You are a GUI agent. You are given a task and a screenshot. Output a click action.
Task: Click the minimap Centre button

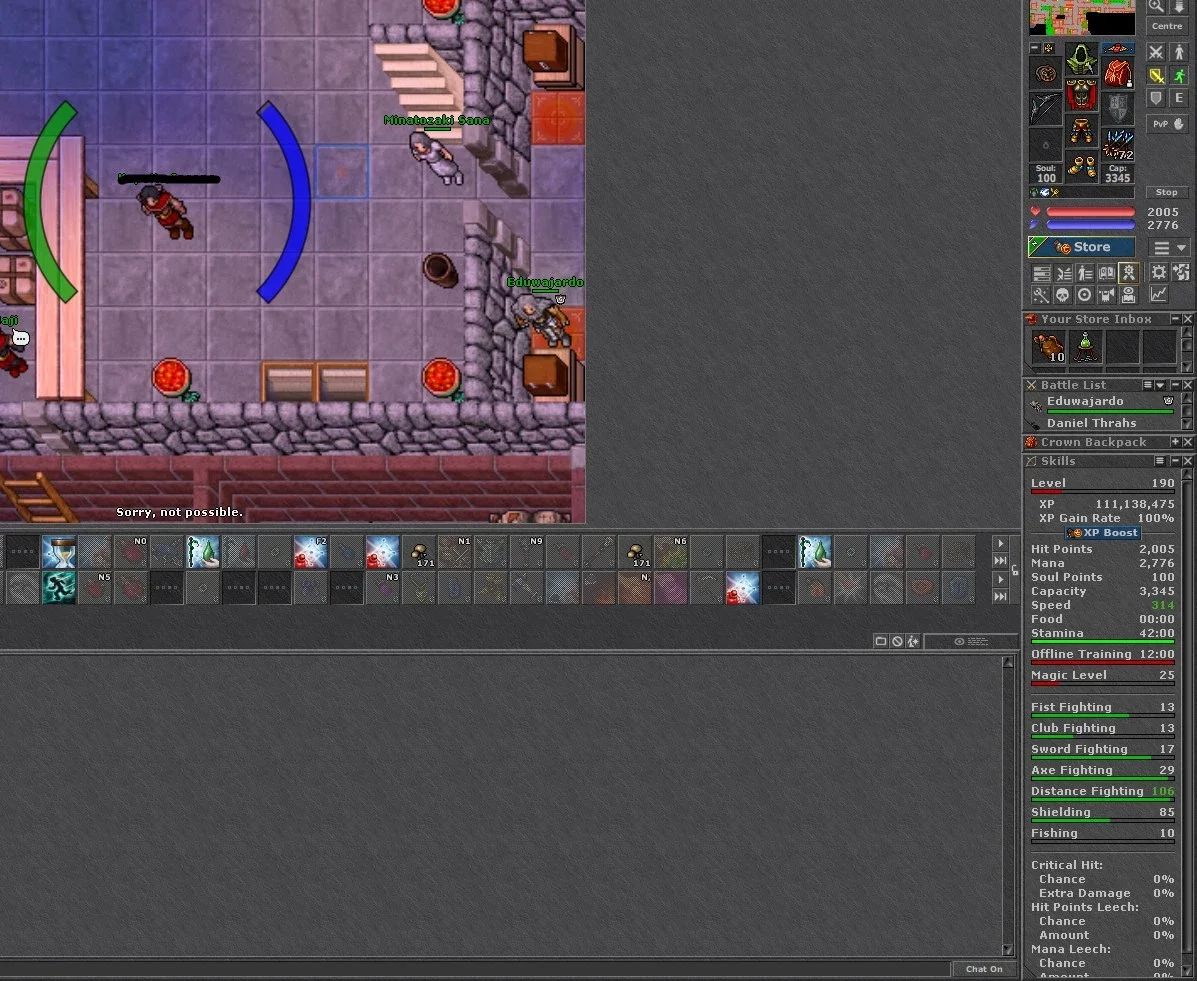coord(1167,26)
